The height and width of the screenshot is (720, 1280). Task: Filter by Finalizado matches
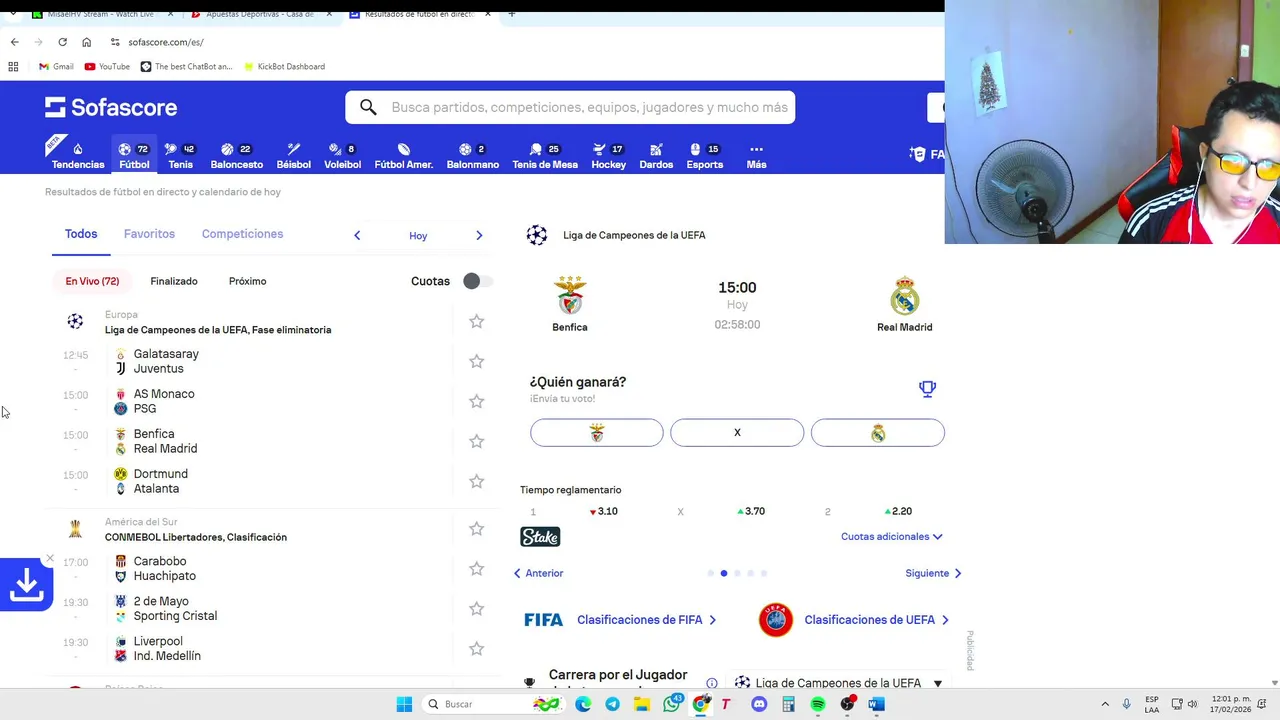tap(174, 281)
